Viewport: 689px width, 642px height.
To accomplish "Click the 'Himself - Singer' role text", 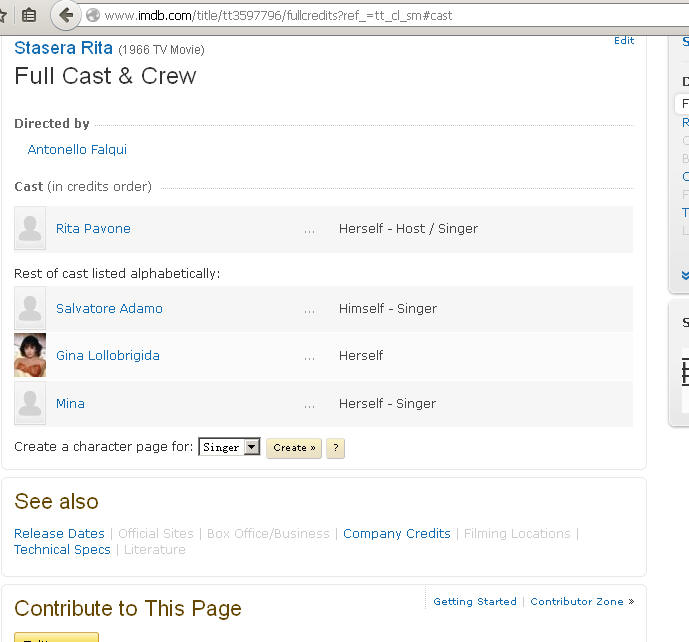I will click(388, 308).
